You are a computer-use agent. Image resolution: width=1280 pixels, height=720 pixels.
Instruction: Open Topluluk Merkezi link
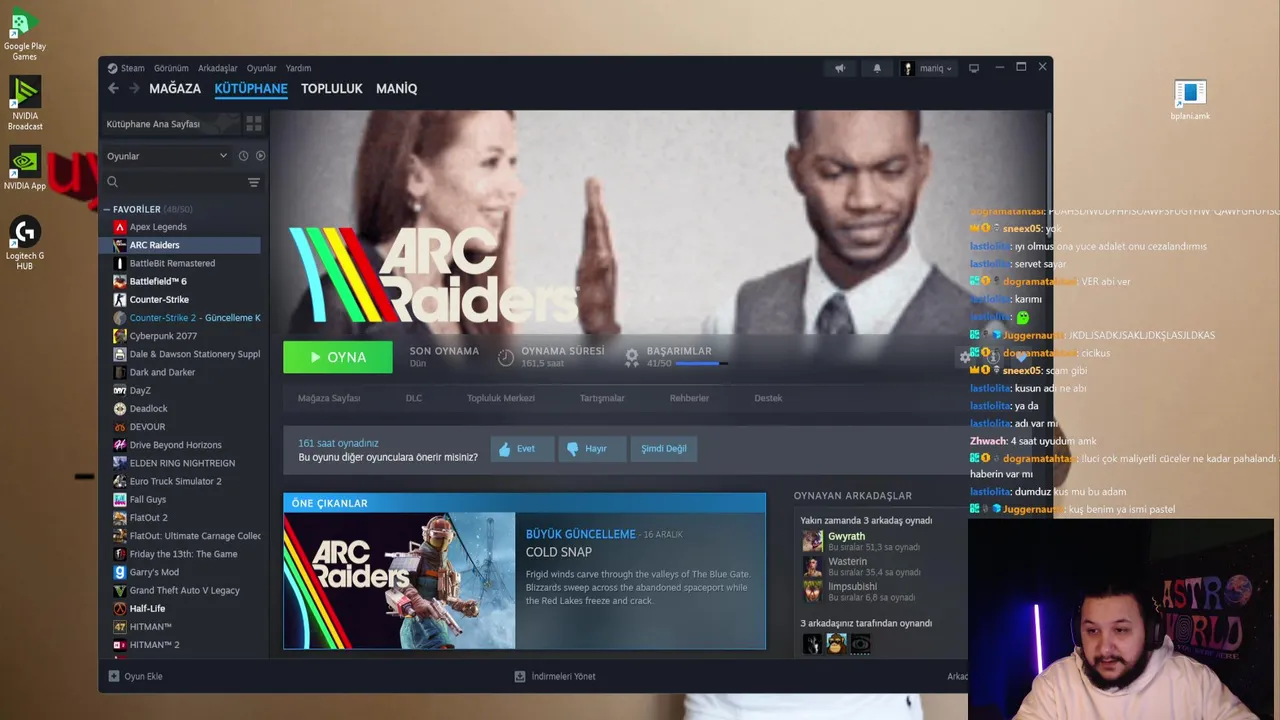501,398
